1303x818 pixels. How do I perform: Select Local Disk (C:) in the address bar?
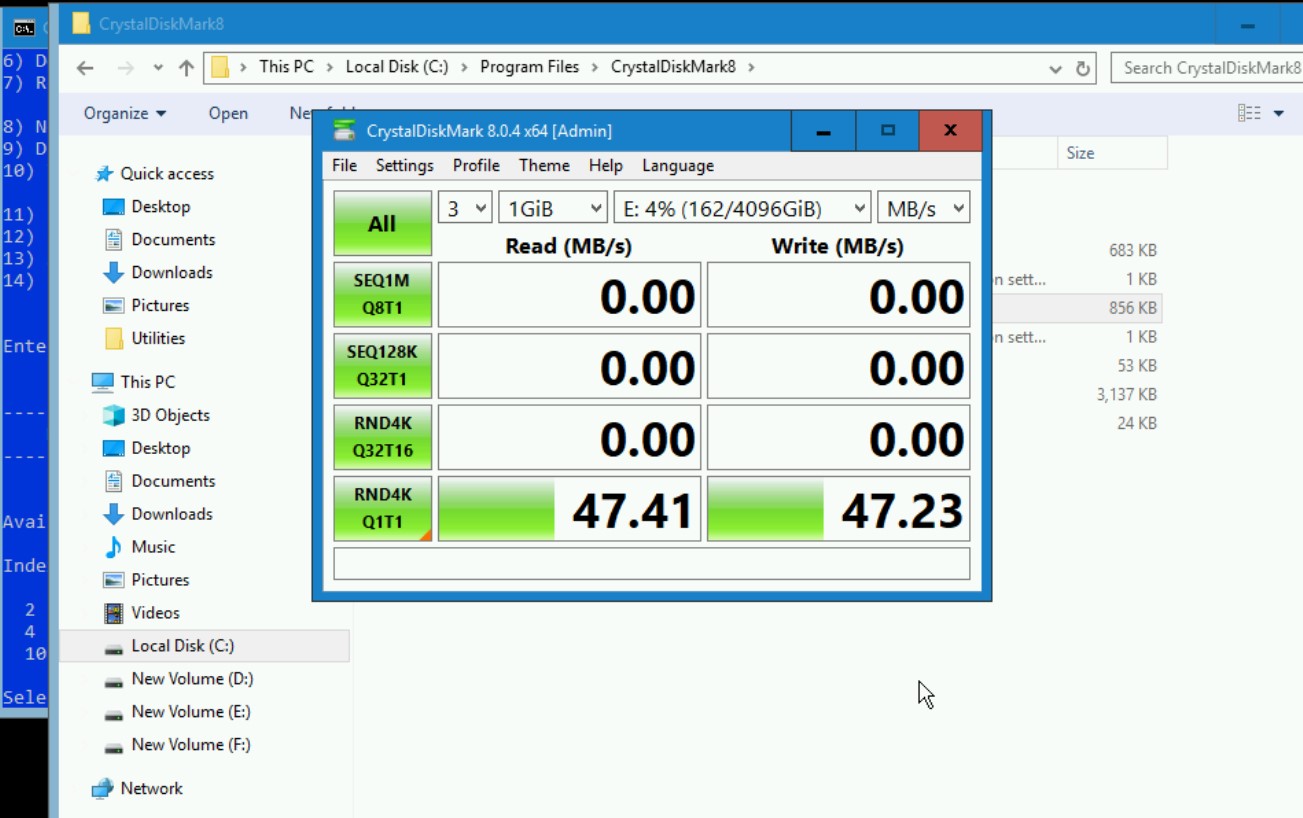point(397,67)
